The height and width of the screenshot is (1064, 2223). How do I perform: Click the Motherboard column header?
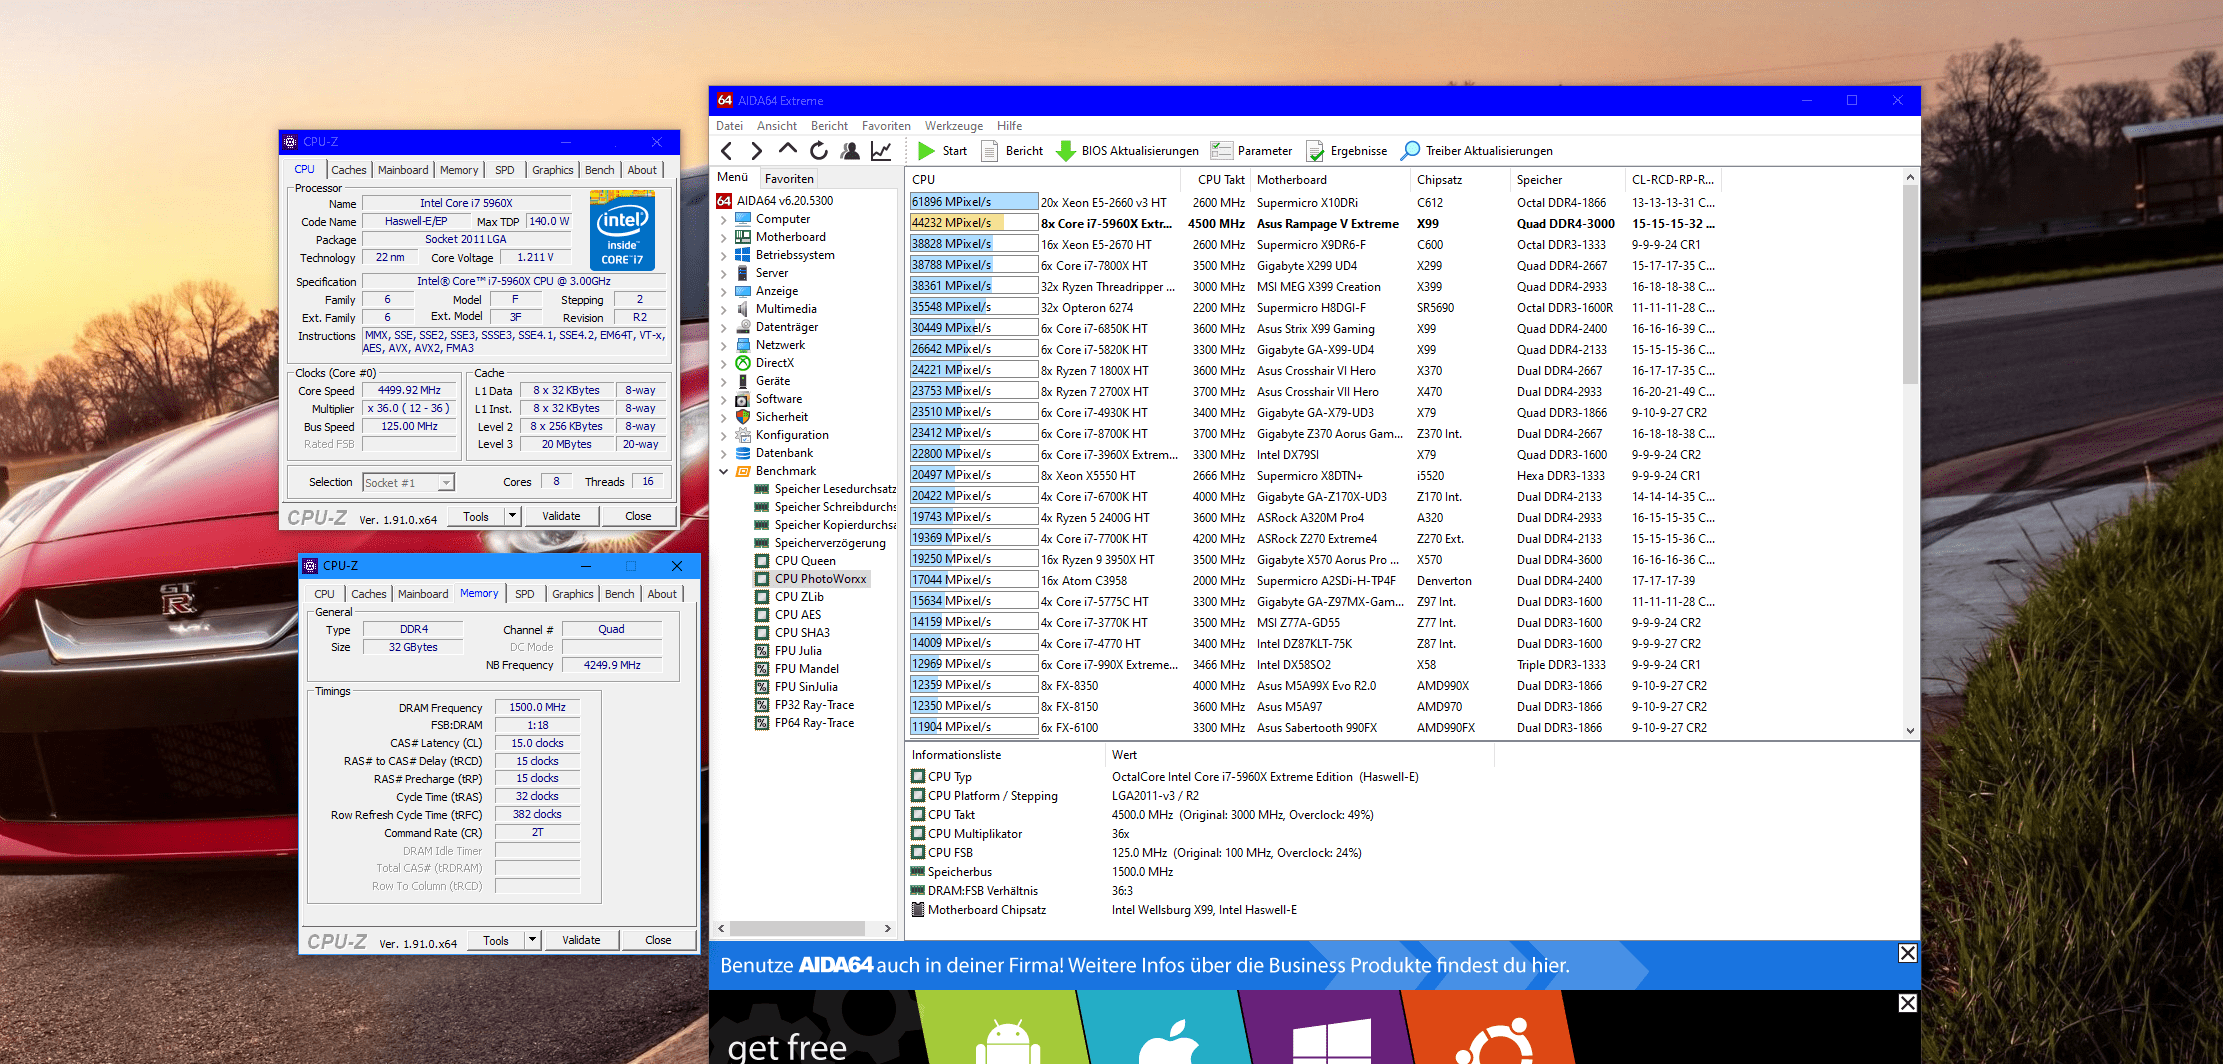[1329, 180]
